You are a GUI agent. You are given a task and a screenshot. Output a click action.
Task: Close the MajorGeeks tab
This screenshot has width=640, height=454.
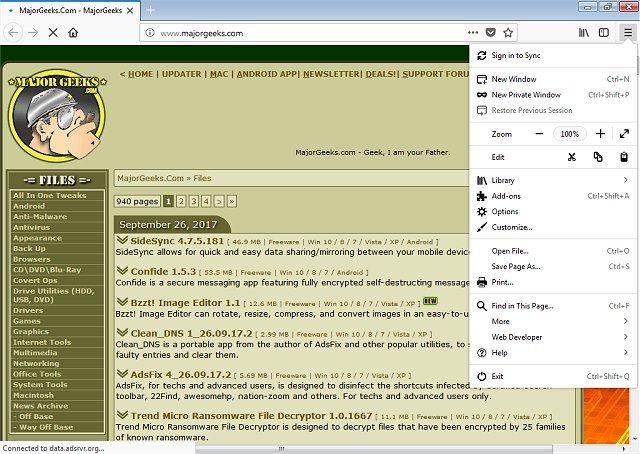tap(130, 11)
